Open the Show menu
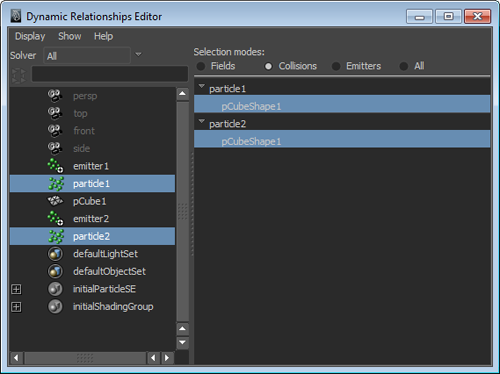Viewport: 500px width, 374px height. (x=70, y=36)
